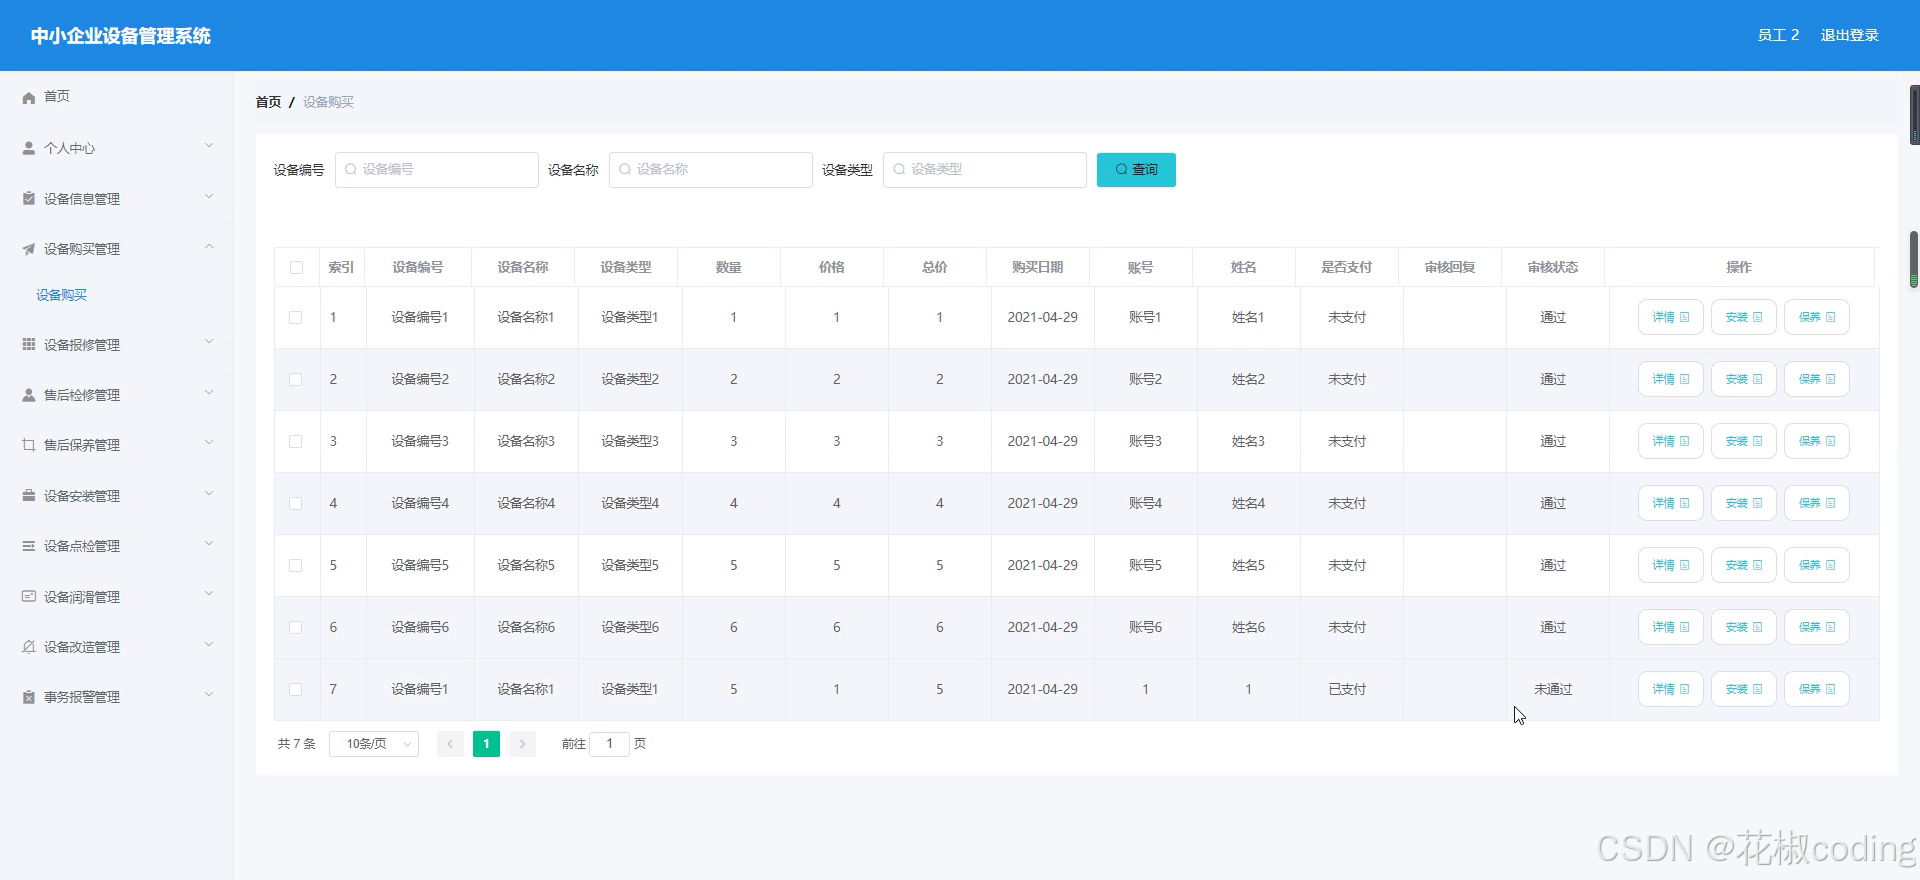Check the checkbox for row 设备编号4

pyautogui.click(x=296, y=503)
